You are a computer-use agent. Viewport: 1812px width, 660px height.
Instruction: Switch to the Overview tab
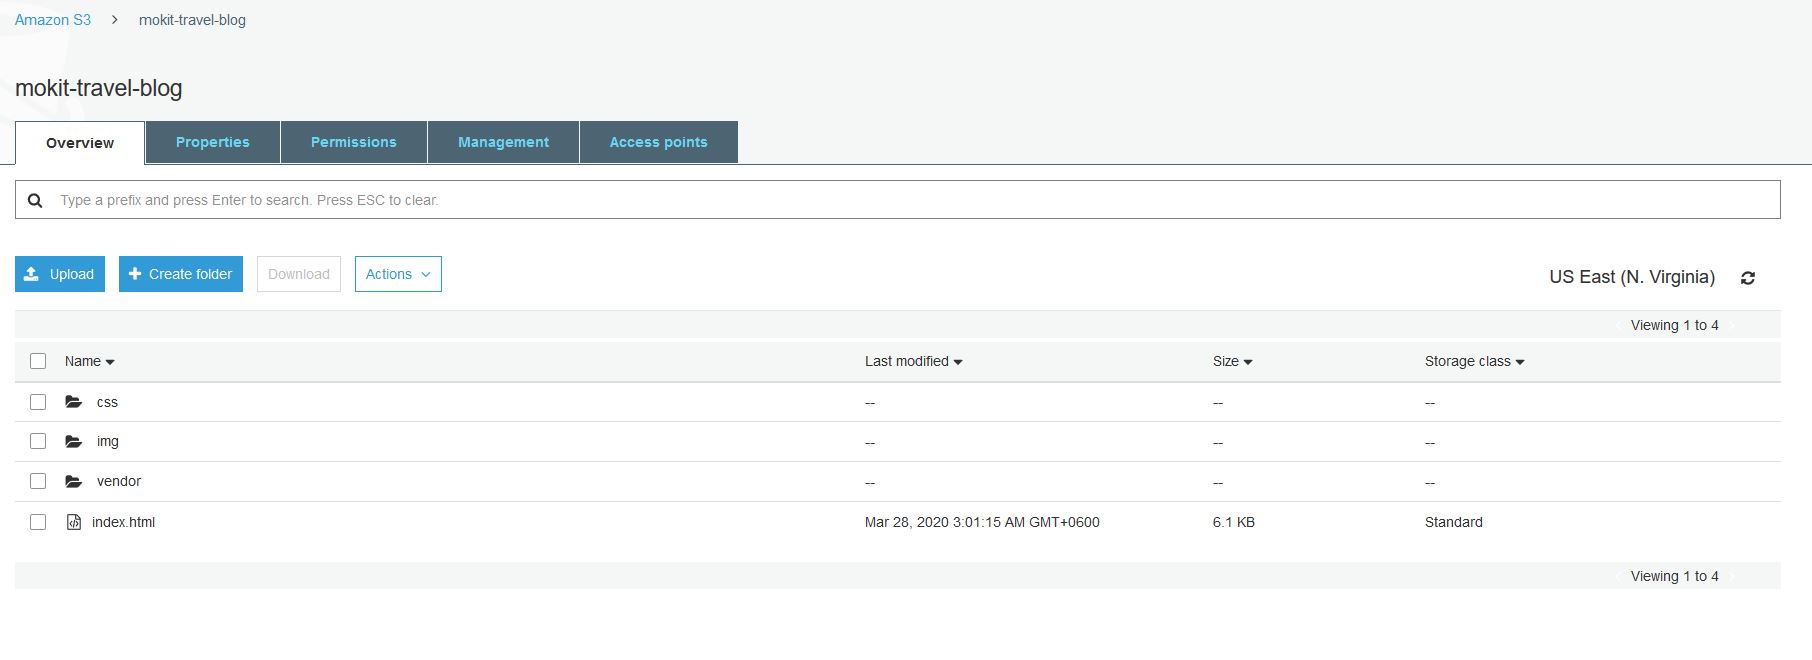[80, 143]
